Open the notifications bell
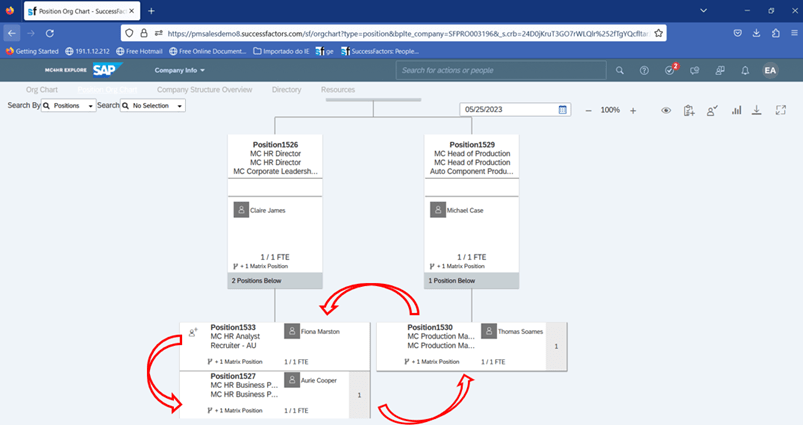This screenshot has height=425, width=803. pos(745,71)
